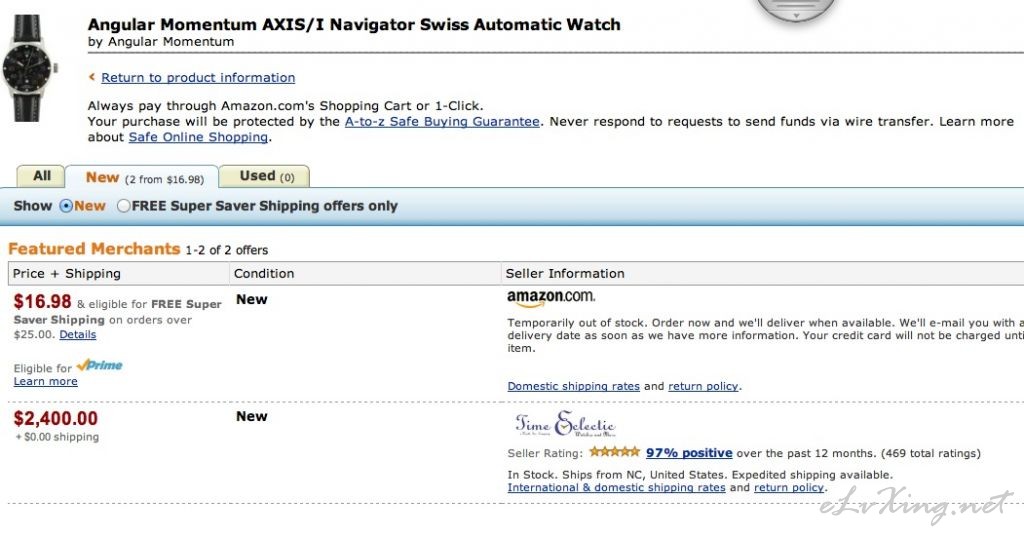Viewport: 1024px width, 538px height.
Task: Click the amazon.com seller logo
Action: pyautogui.click(x=551, y=298)
